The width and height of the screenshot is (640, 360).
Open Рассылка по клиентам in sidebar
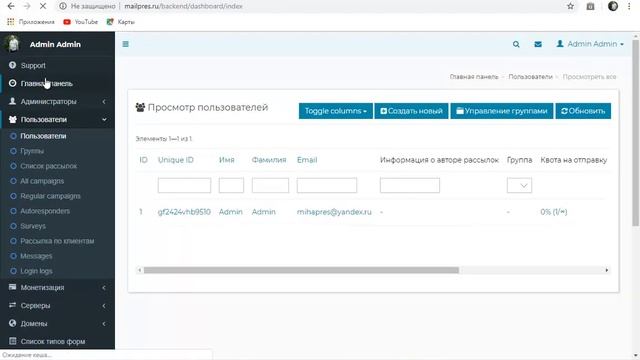57,241
